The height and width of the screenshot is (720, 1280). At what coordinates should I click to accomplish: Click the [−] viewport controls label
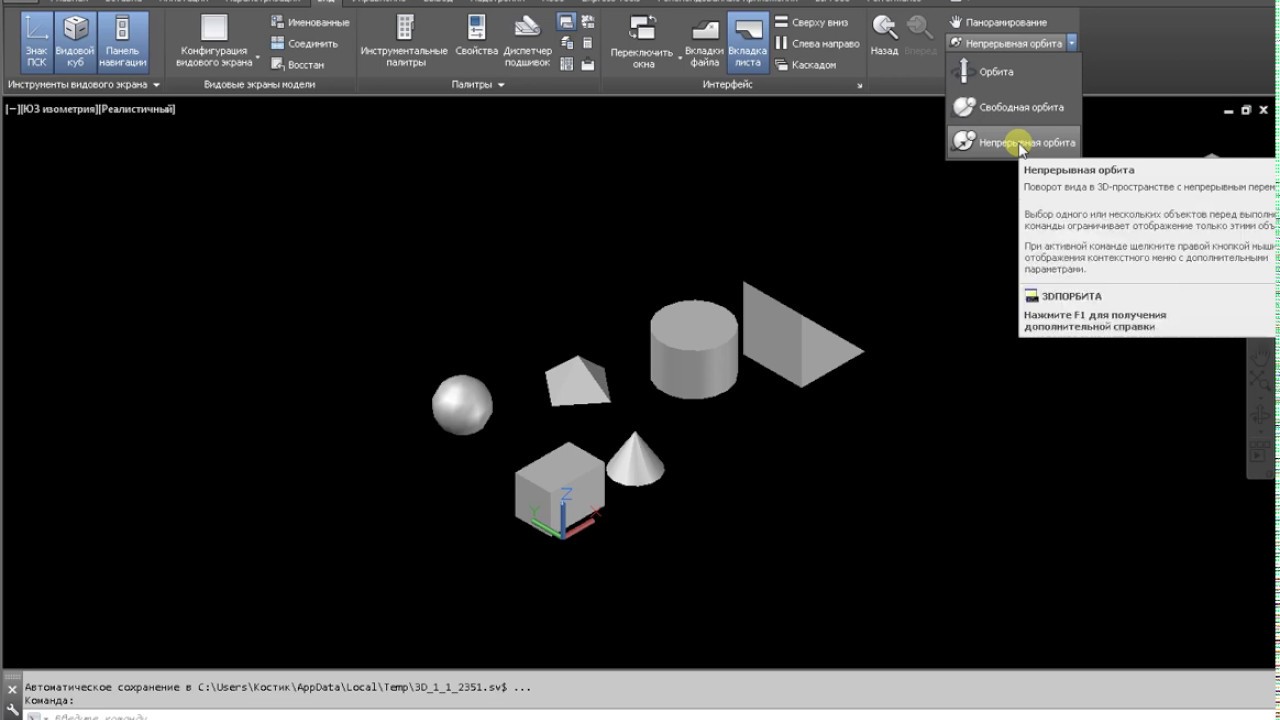click(11, 109)
